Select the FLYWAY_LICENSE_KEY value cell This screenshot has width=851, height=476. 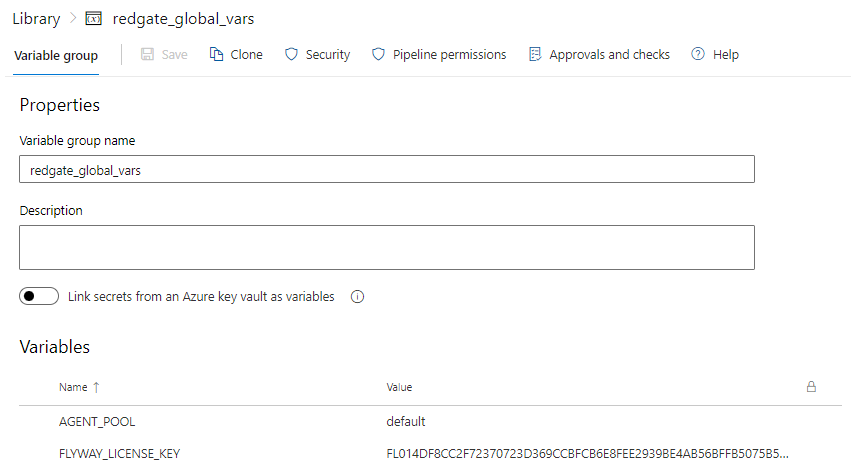pos(587,454)
